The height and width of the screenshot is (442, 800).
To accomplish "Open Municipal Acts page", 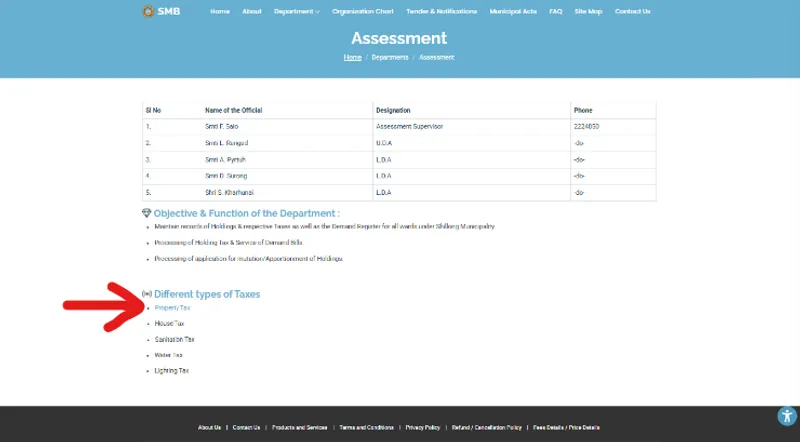I will (x=513, y=11).
